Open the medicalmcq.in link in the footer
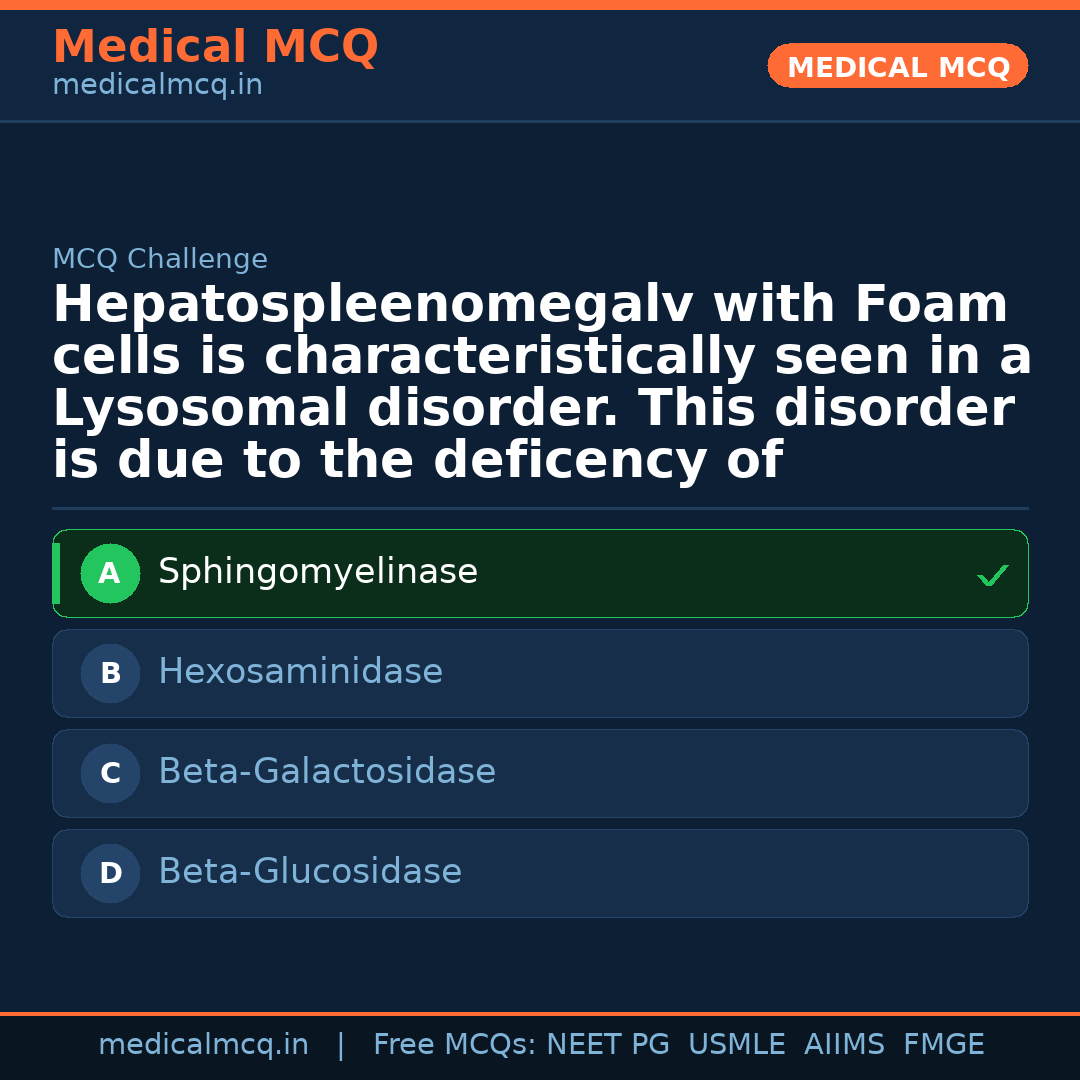This screenshot has height=1080, width=1080. 203,1045
